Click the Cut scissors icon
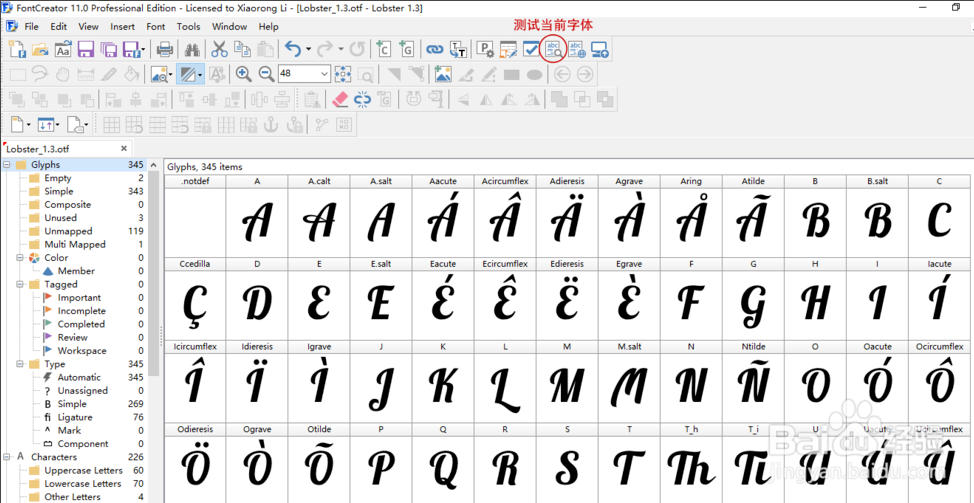 point(219,49)
